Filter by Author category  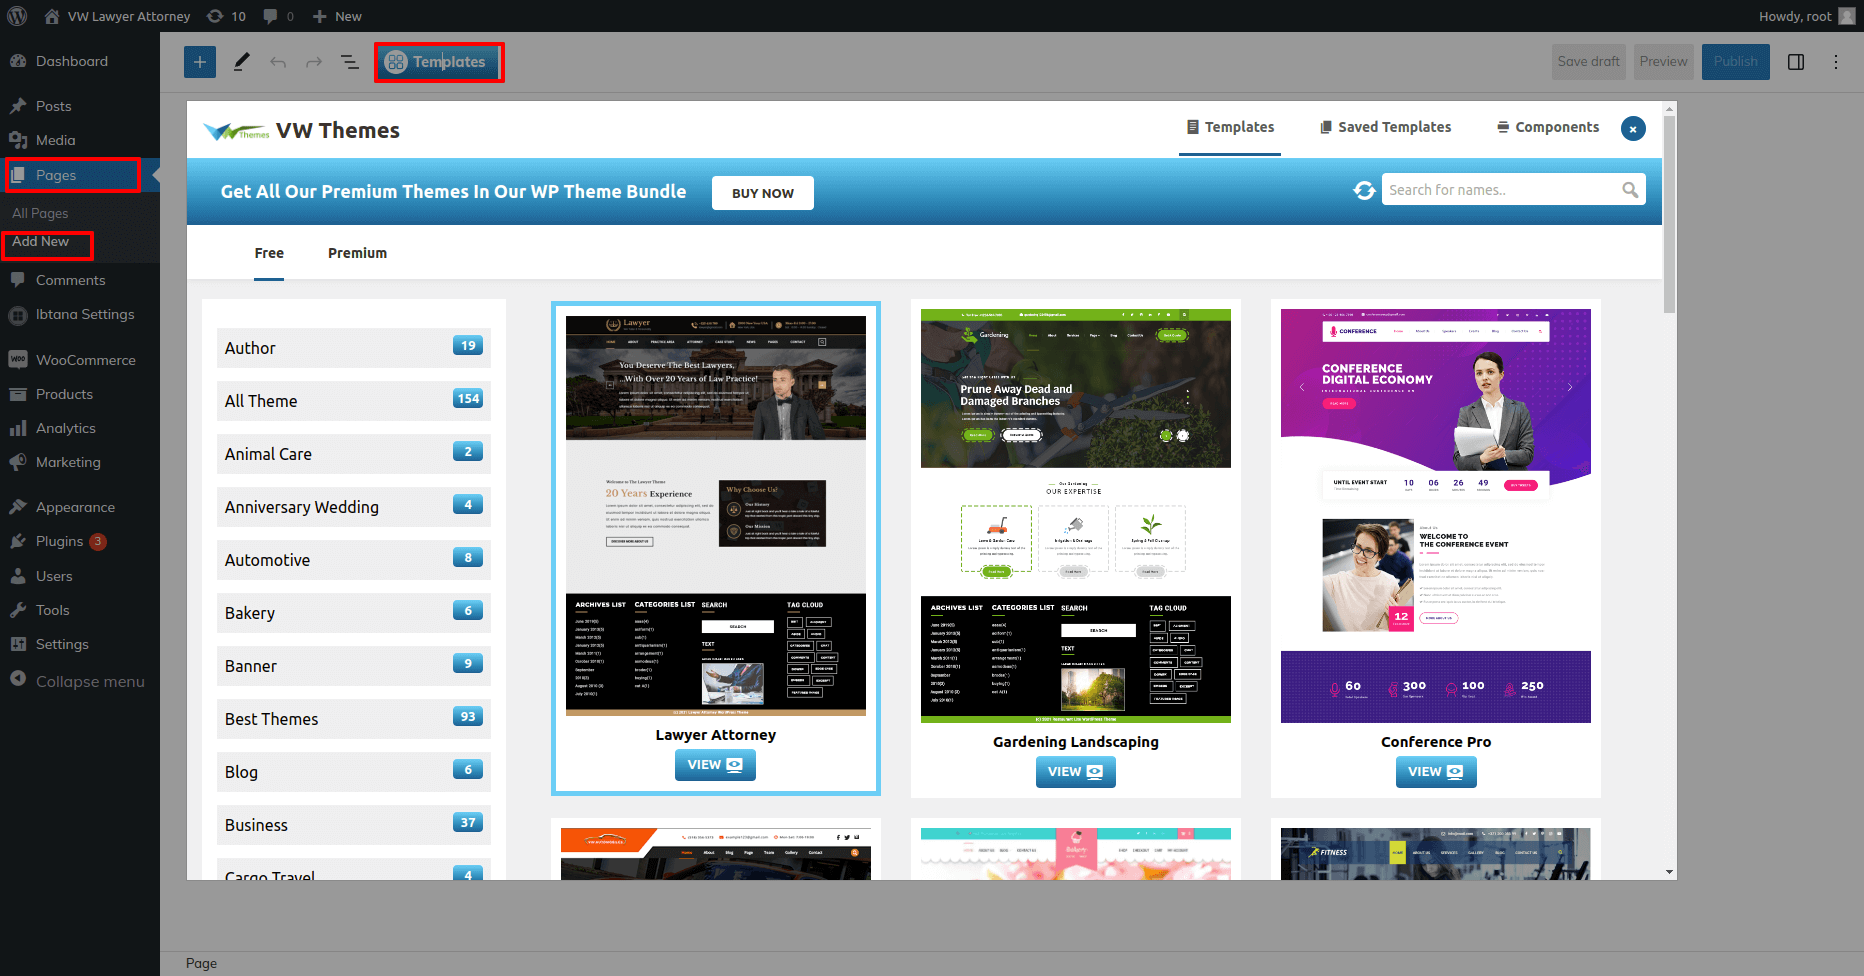(354, 348)
